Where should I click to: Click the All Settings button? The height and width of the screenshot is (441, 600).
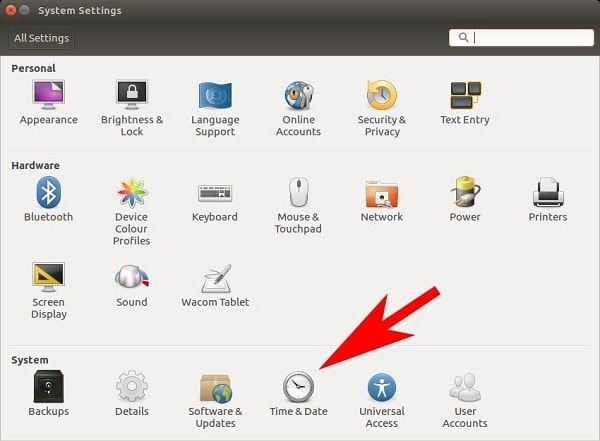42,38
